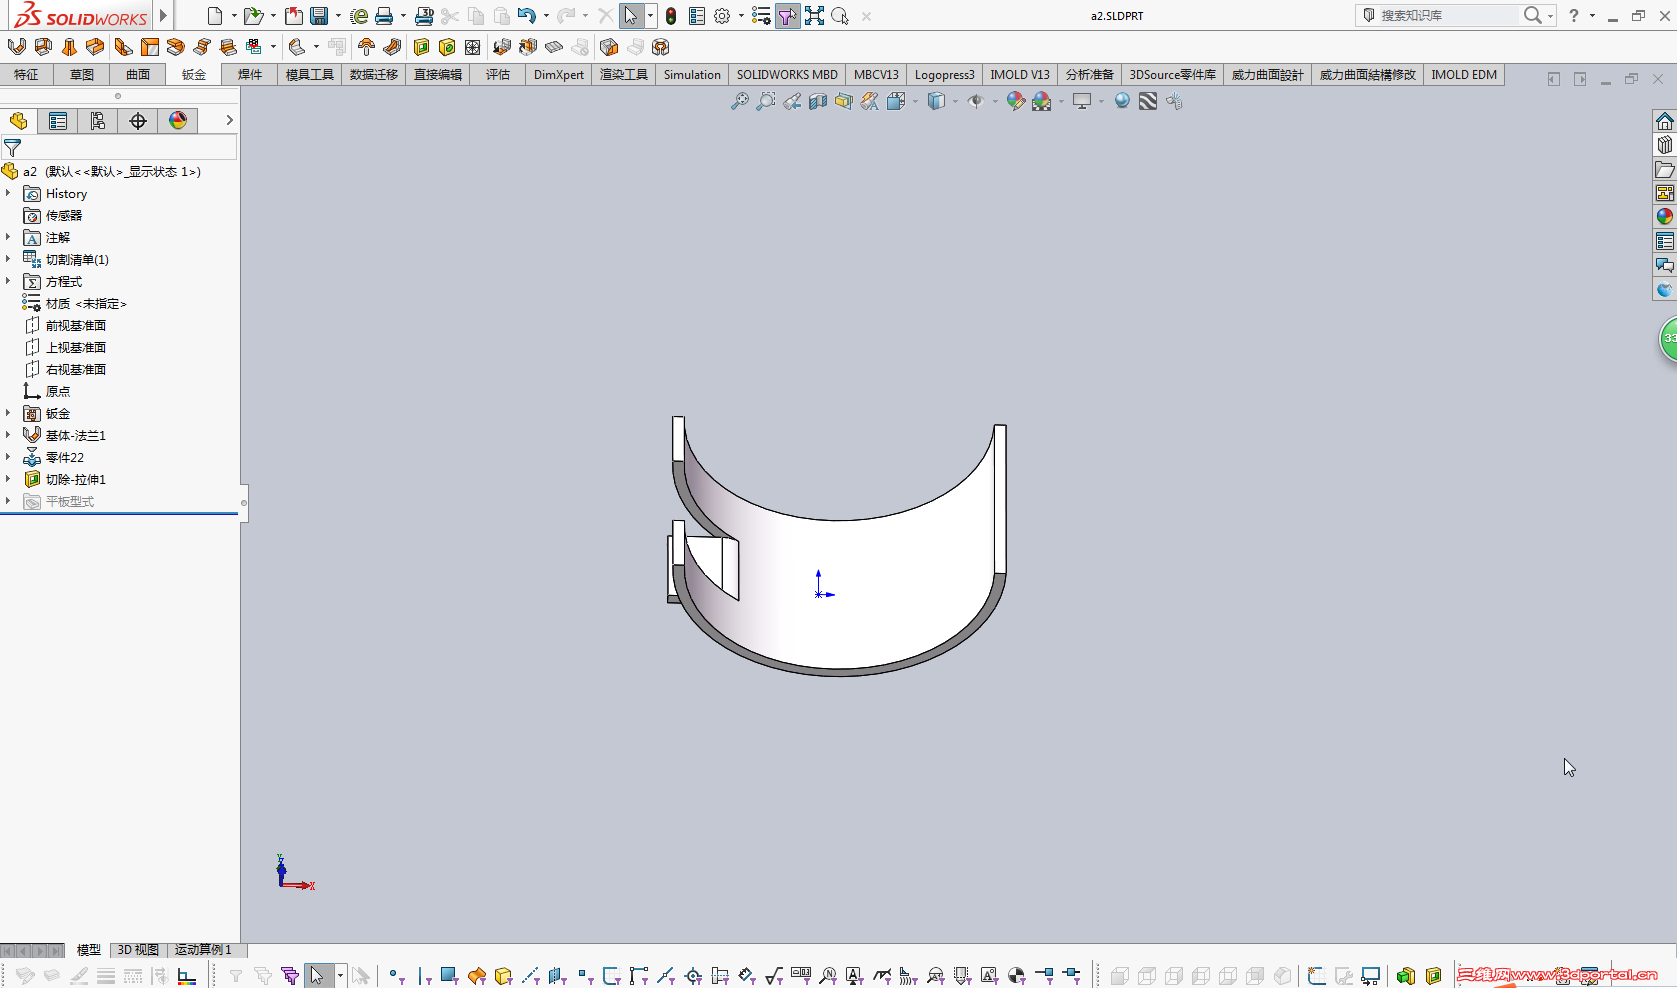Screen dimensions: 1677x988
Task: Click the Zebra Stripes icon
Action: pyautogui.click(x=1148, y=101)
